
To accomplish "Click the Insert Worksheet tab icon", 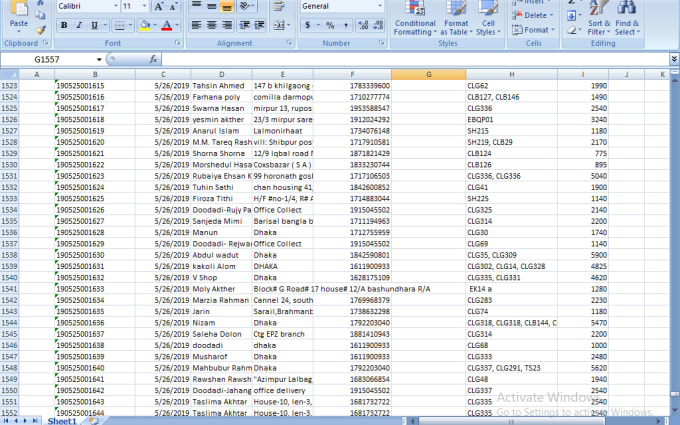I will coord(93,421).
